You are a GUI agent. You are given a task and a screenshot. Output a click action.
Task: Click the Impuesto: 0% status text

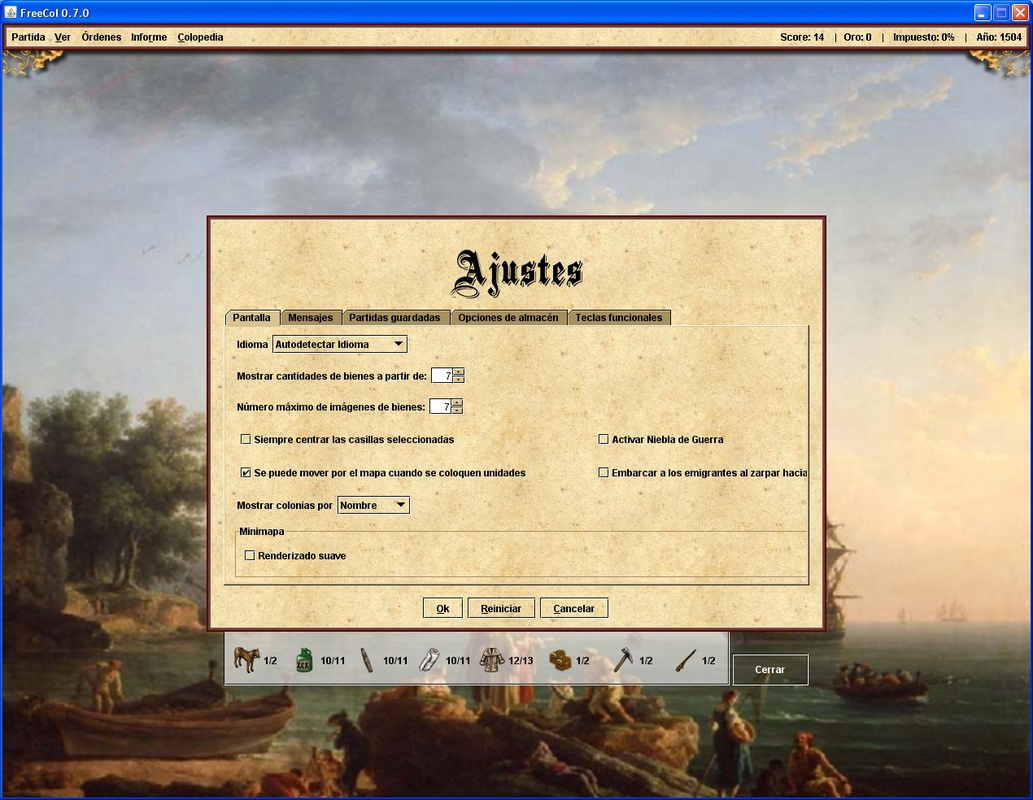(x=924, y=37)
